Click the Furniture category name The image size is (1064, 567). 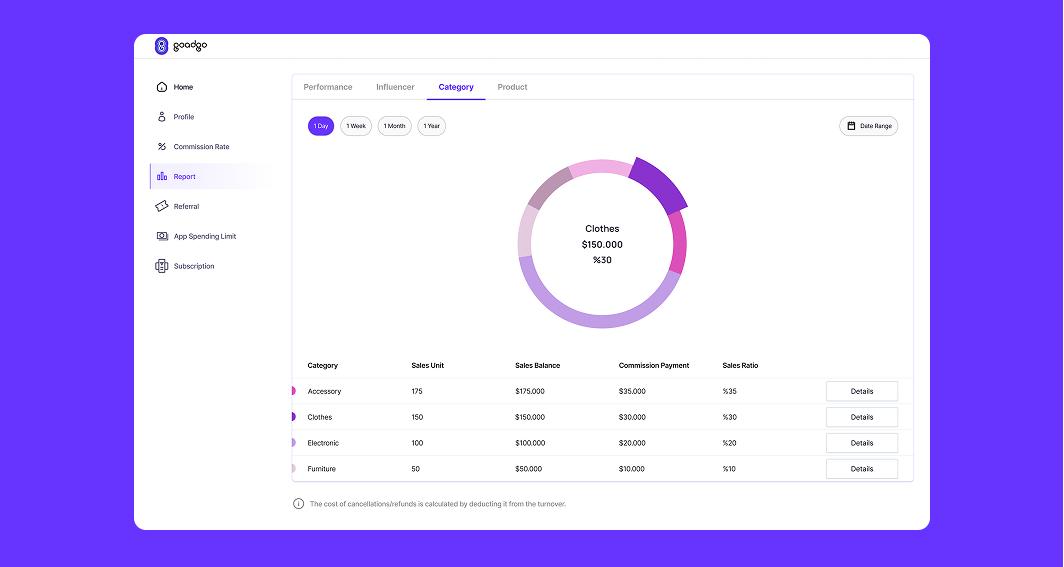coord(322,469)
